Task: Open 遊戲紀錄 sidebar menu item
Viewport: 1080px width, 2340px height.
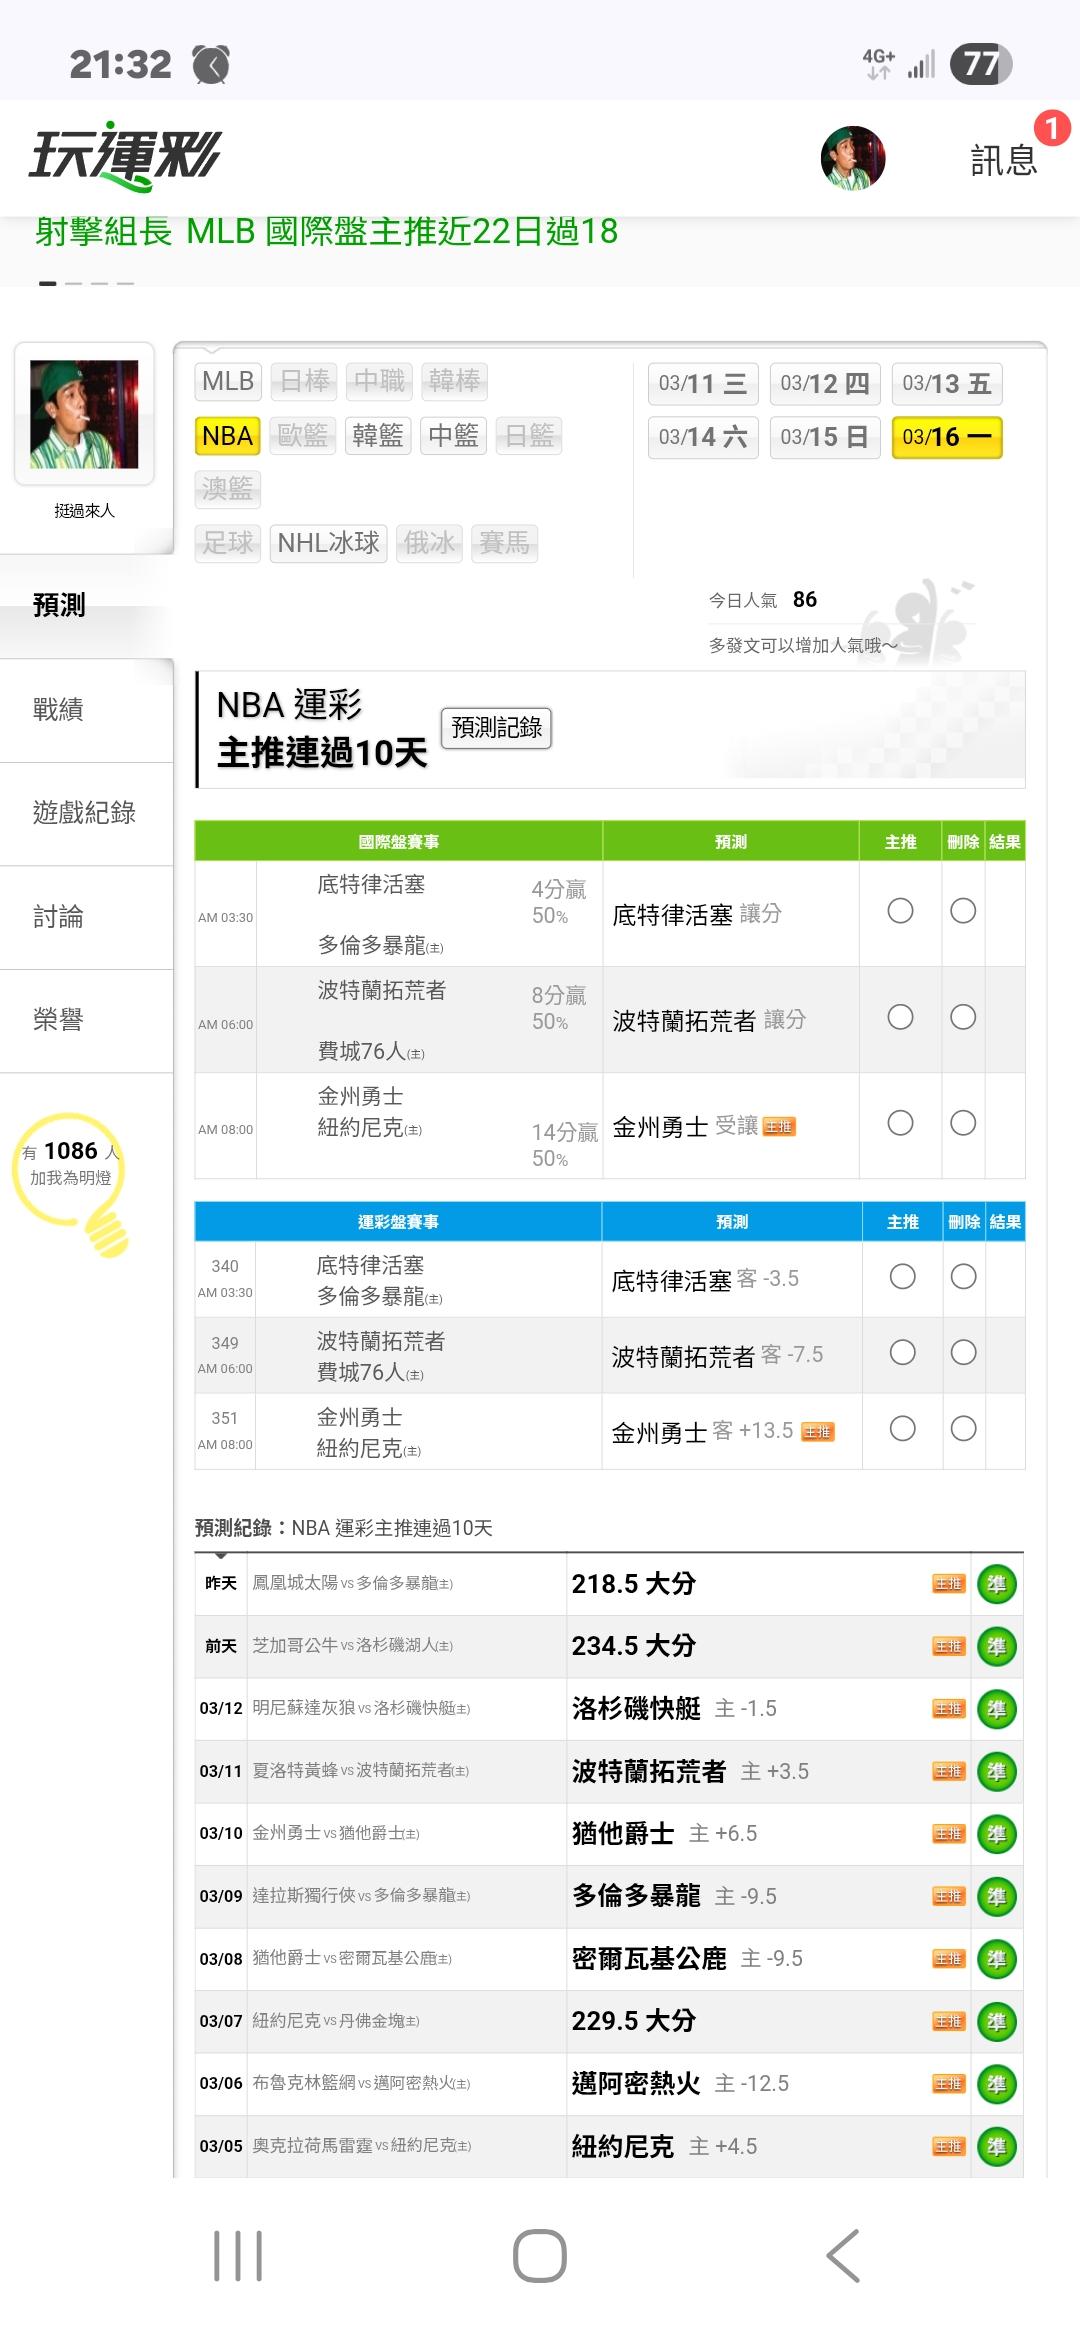Action: (86, 813)
